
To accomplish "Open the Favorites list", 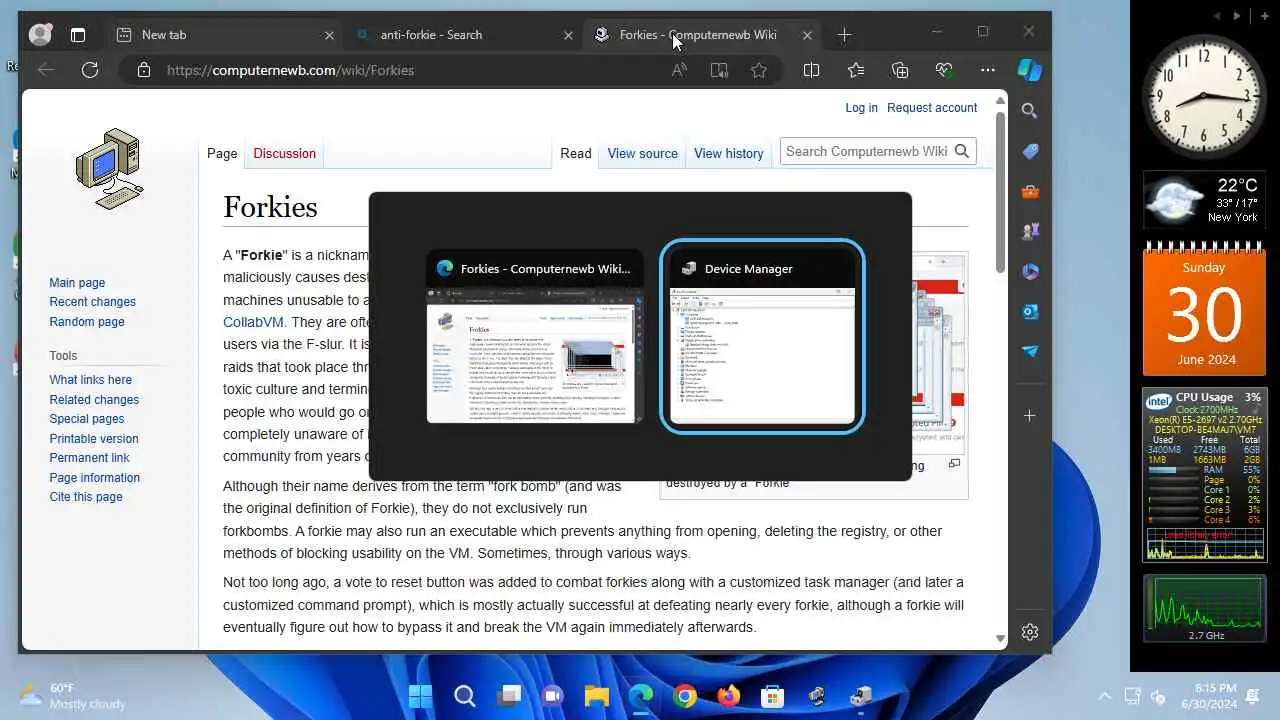I will coord(856,70).
